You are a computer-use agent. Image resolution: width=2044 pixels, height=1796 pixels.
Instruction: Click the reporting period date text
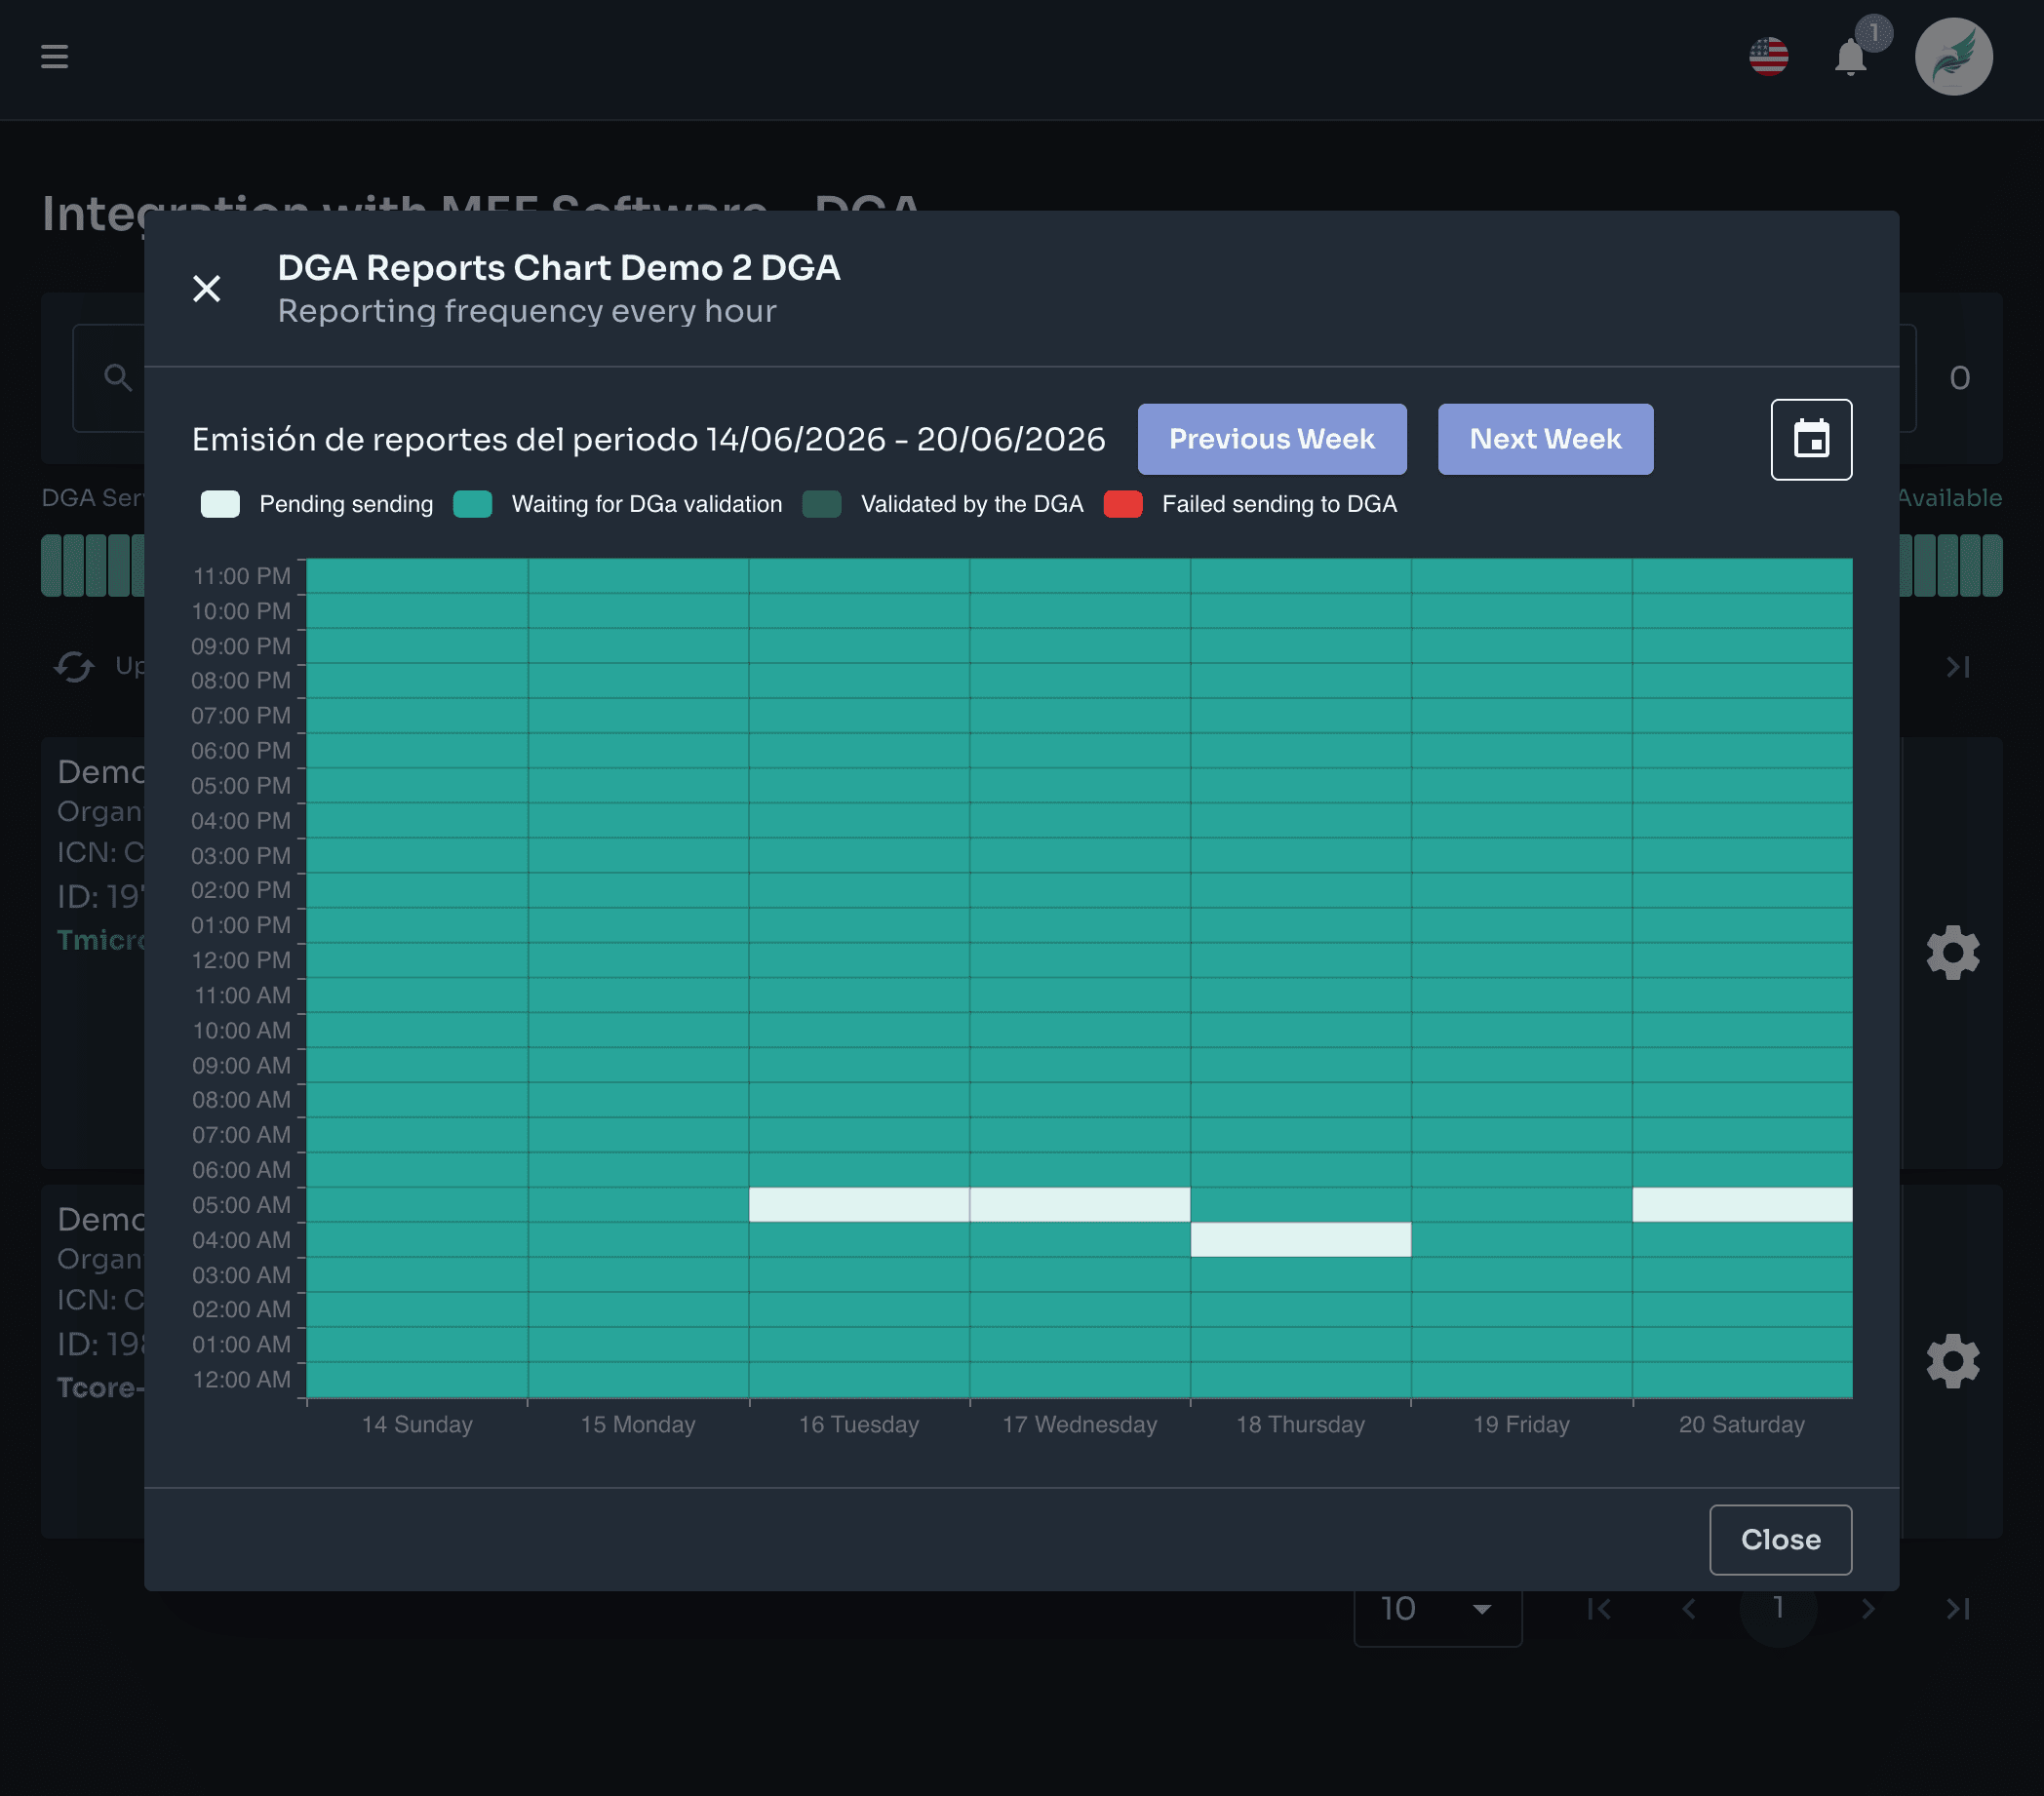[x=648, y=439]
